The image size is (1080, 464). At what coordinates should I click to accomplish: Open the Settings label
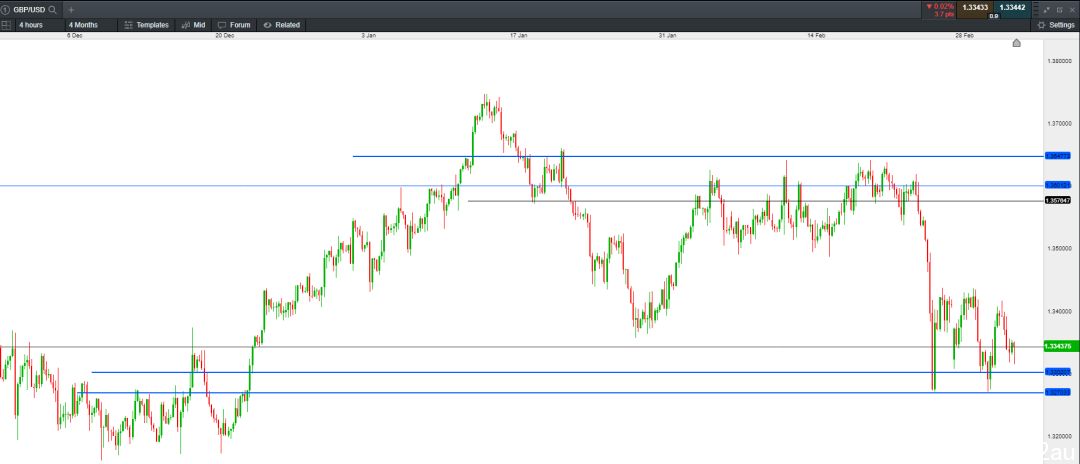click(x=1061, y=25)
